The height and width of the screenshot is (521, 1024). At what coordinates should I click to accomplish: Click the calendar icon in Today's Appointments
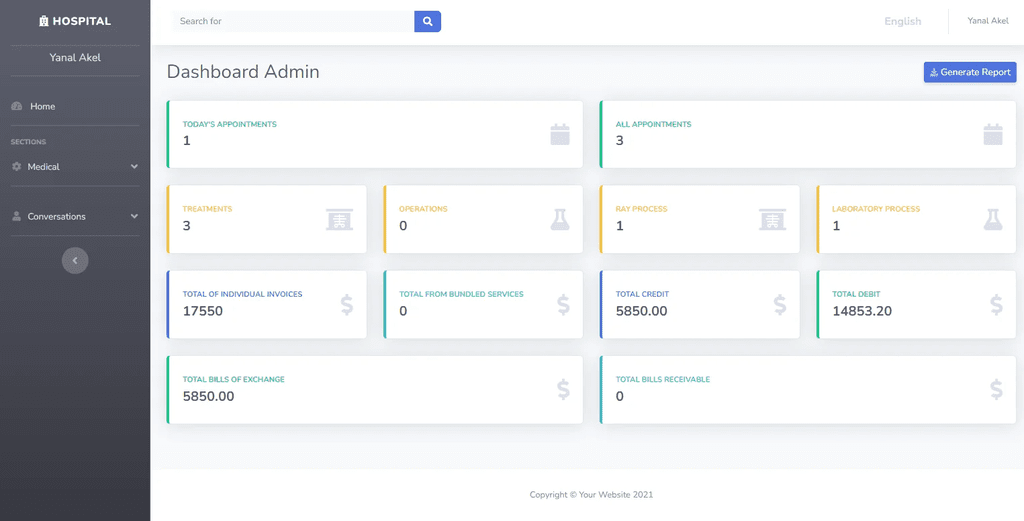(560, 134)
